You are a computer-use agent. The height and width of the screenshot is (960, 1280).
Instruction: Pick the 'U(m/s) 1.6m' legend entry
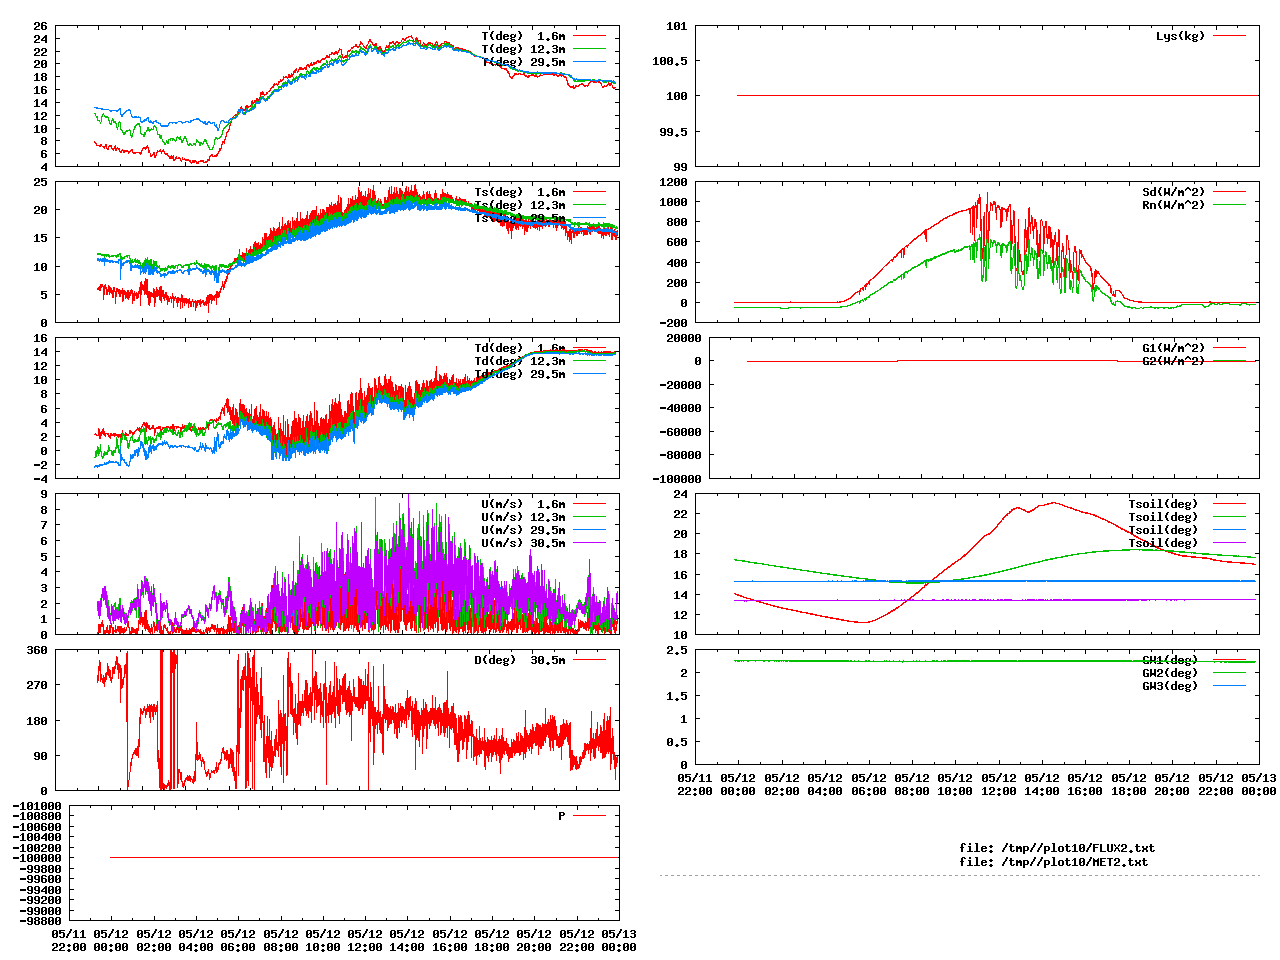pos(523,504)
